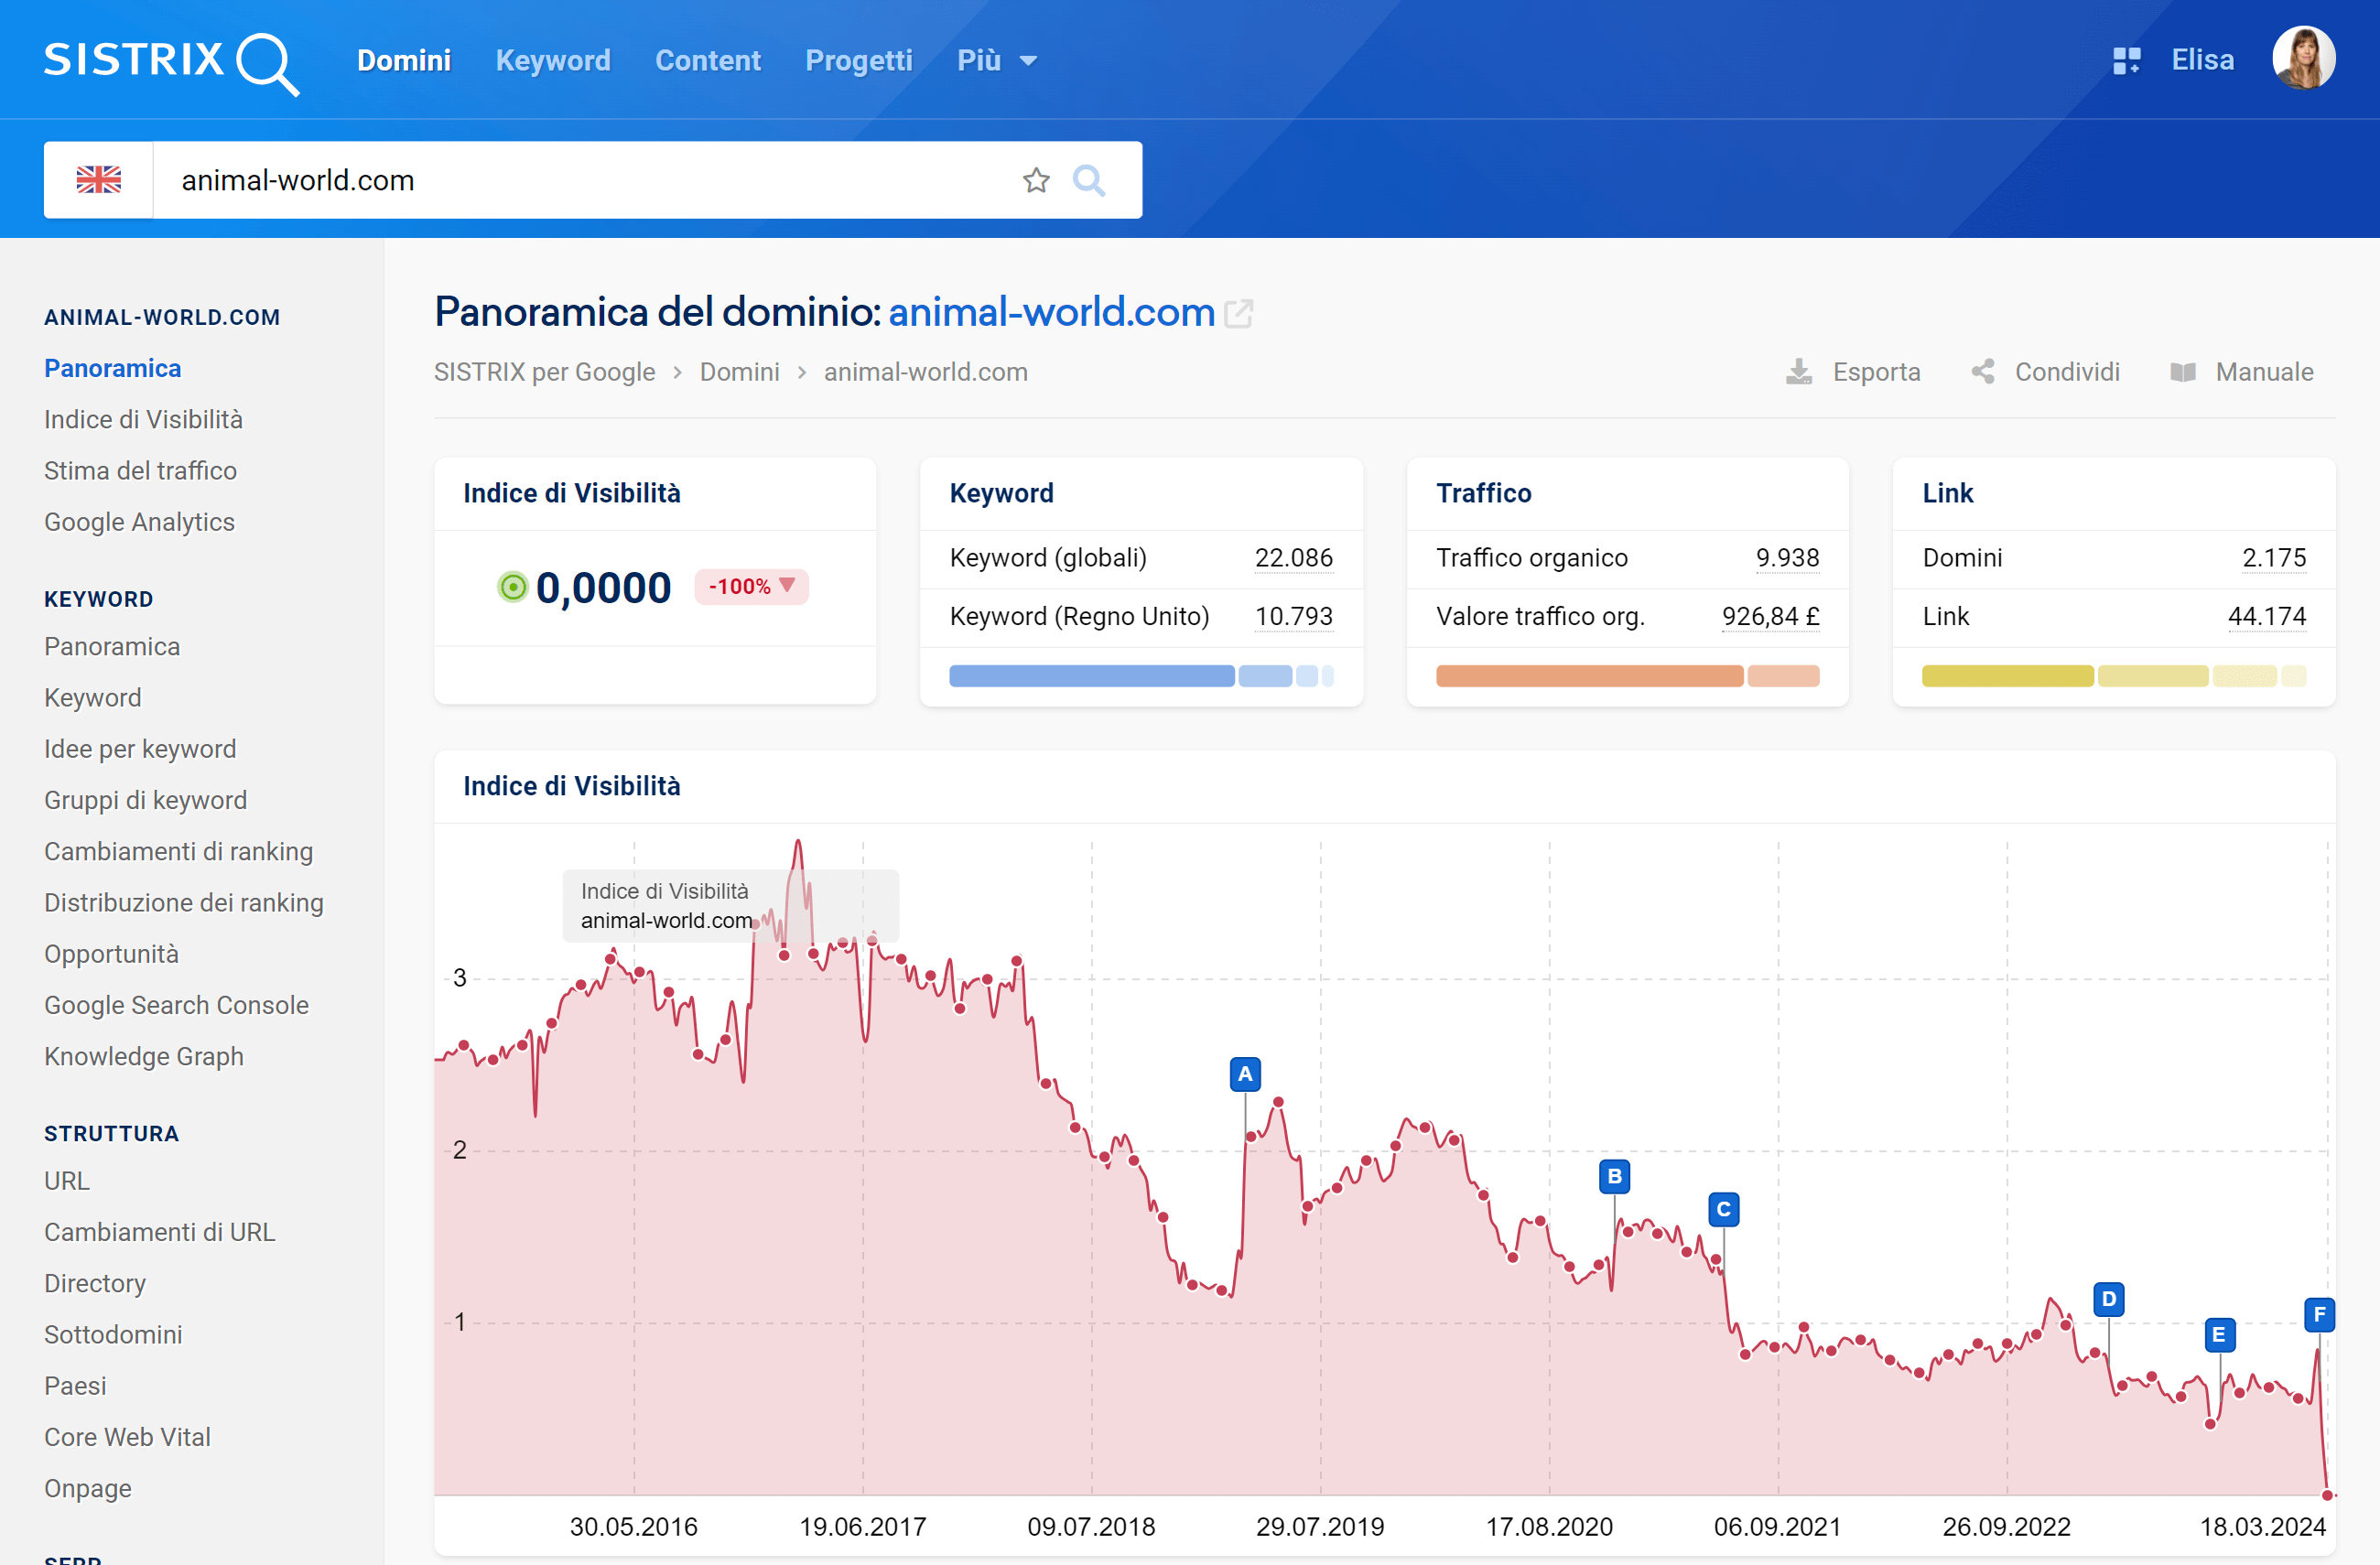Open Cambiamenti di ranking in sidebar

178,851
